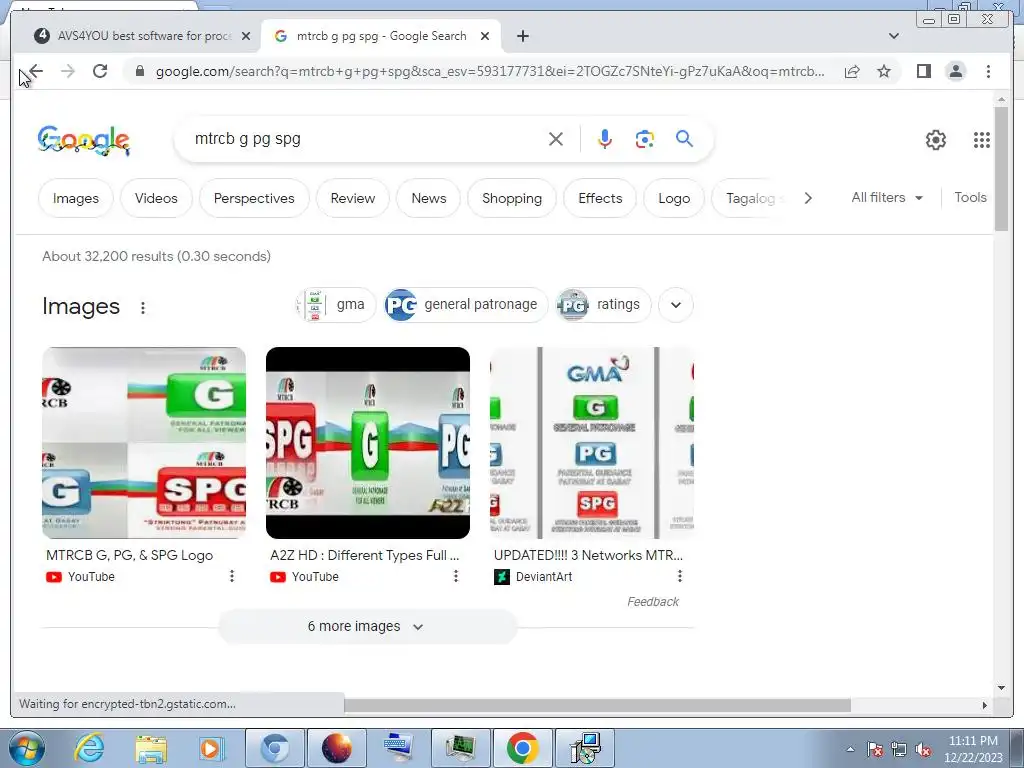
Task: Filter results by Videos
Action: click(x=156, y=198)
